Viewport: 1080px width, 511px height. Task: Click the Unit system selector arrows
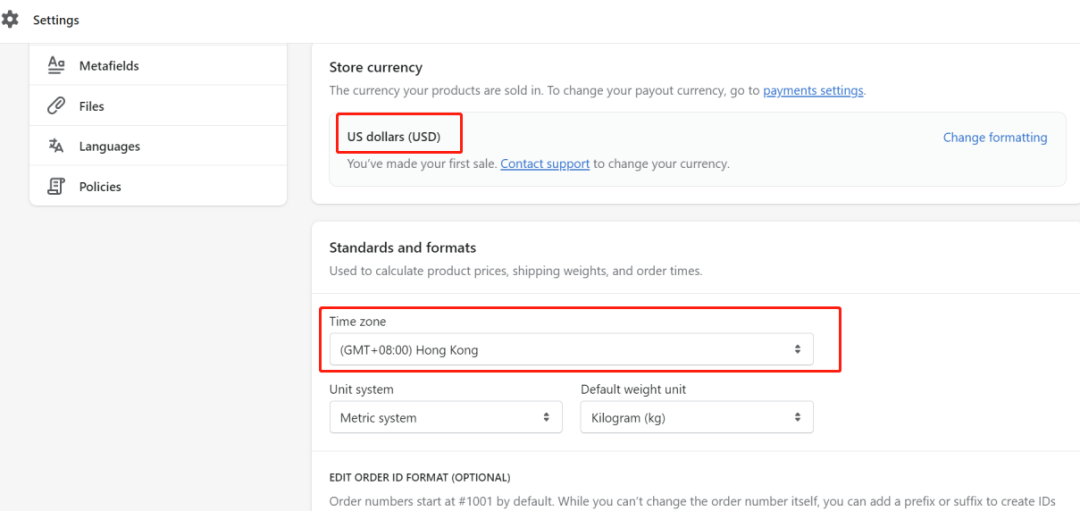[x=546, y=417]
